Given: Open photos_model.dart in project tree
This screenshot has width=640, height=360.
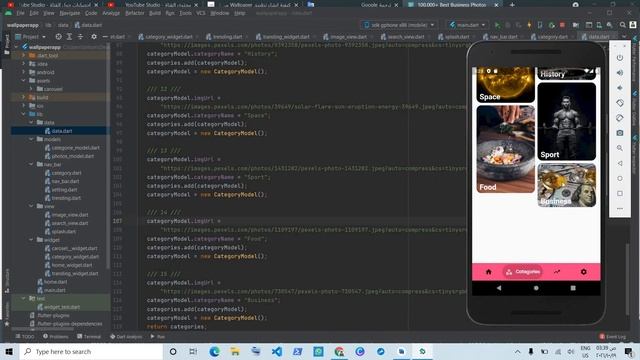Looking at the screenshot, I should [x=72, y=156].
